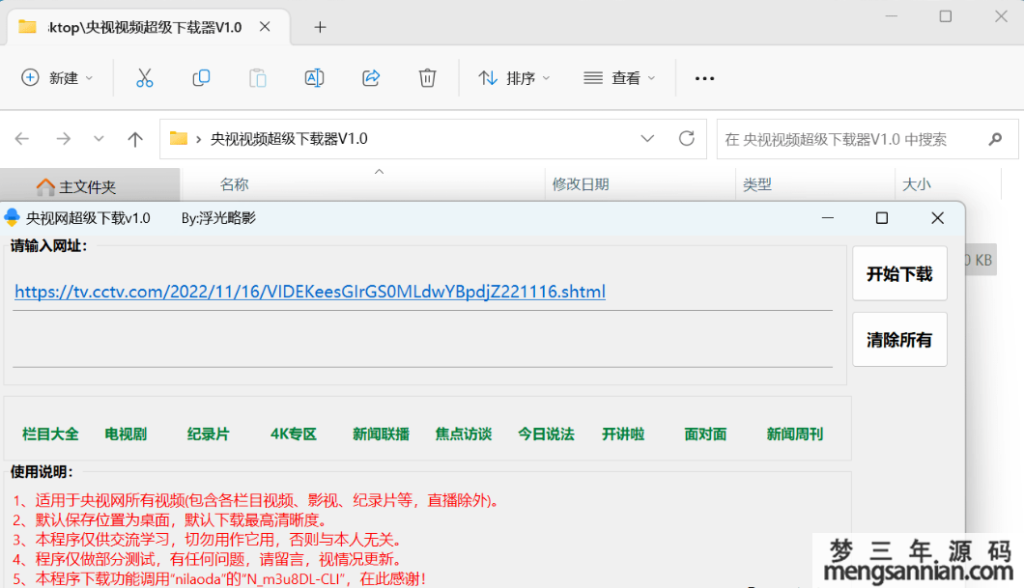
Task: Refresh the Explorer folder view
Action: 686,139
